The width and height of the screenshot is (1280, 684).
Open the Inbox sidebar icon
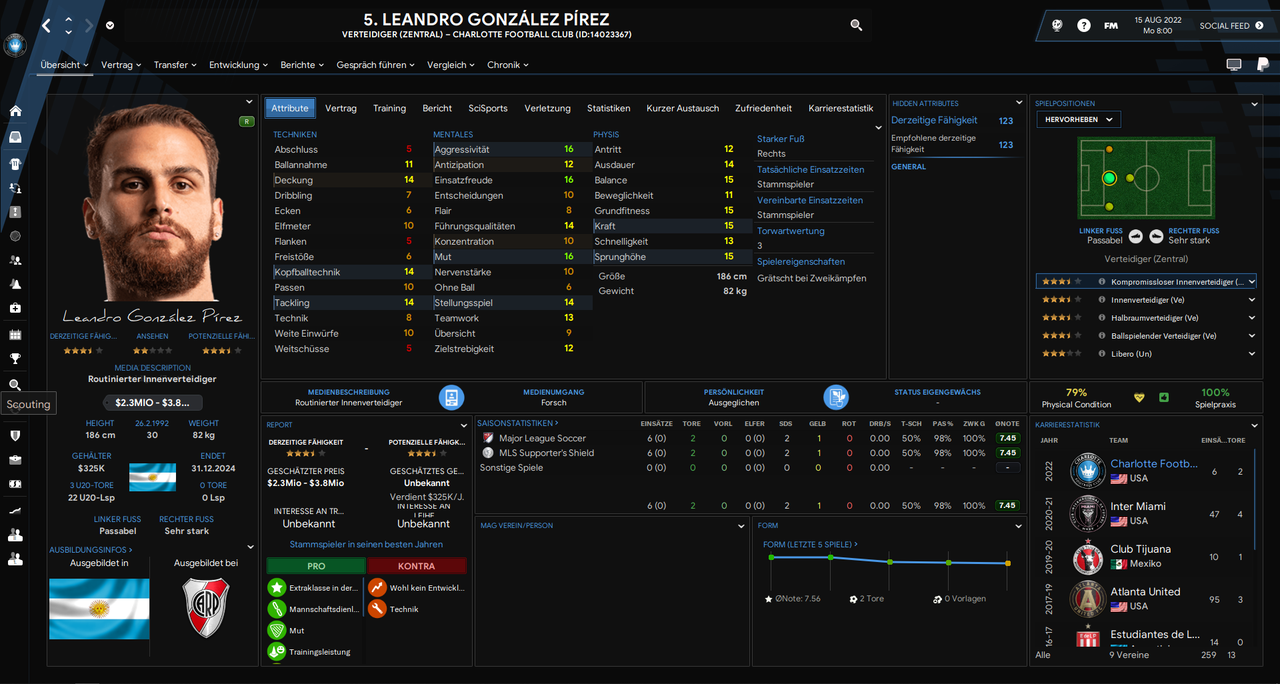[x=15, y=137]
